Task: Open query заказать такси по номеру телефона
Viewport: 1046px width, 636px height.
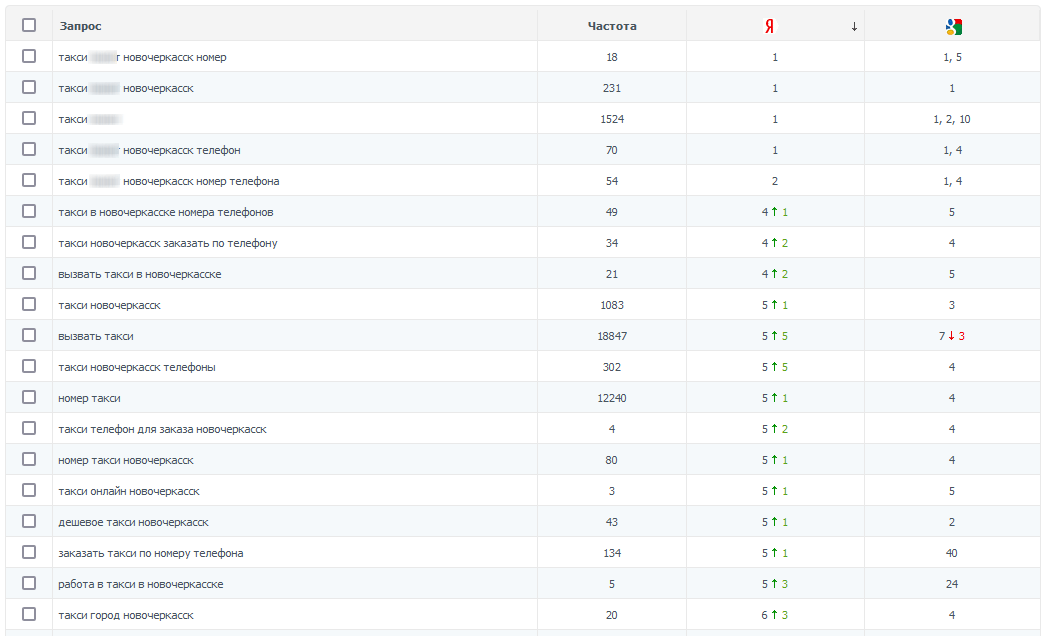Action: pos(151,553)
